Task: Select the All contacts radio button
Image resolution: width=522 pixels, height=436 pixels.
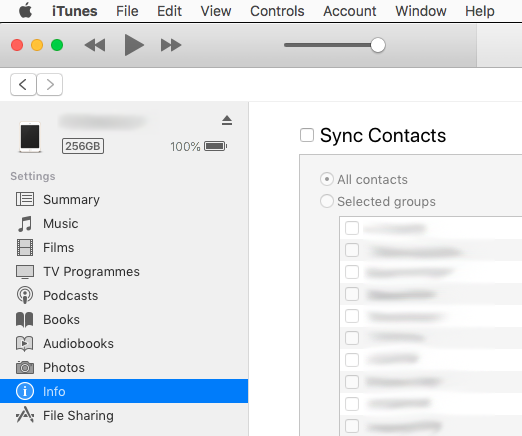Action: [x=327, y=179]
